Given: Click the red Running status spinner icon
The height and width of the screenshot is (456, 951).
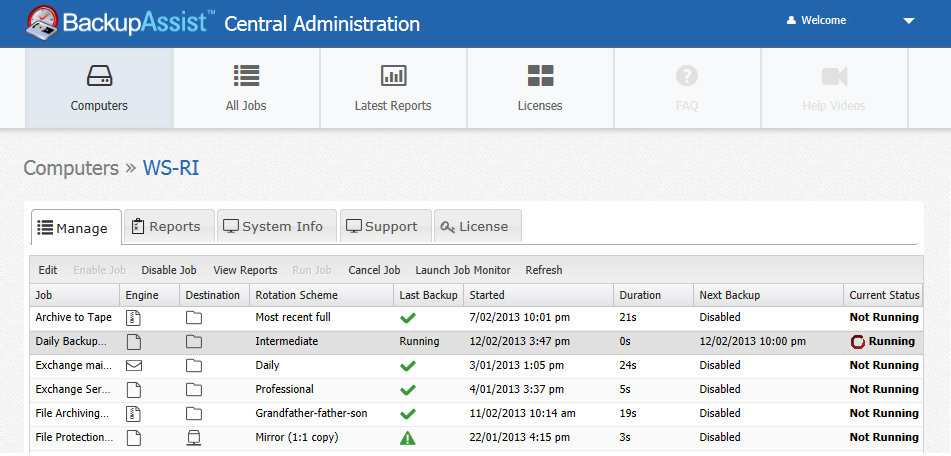Looking at the screenshot, I should [858, 342].
